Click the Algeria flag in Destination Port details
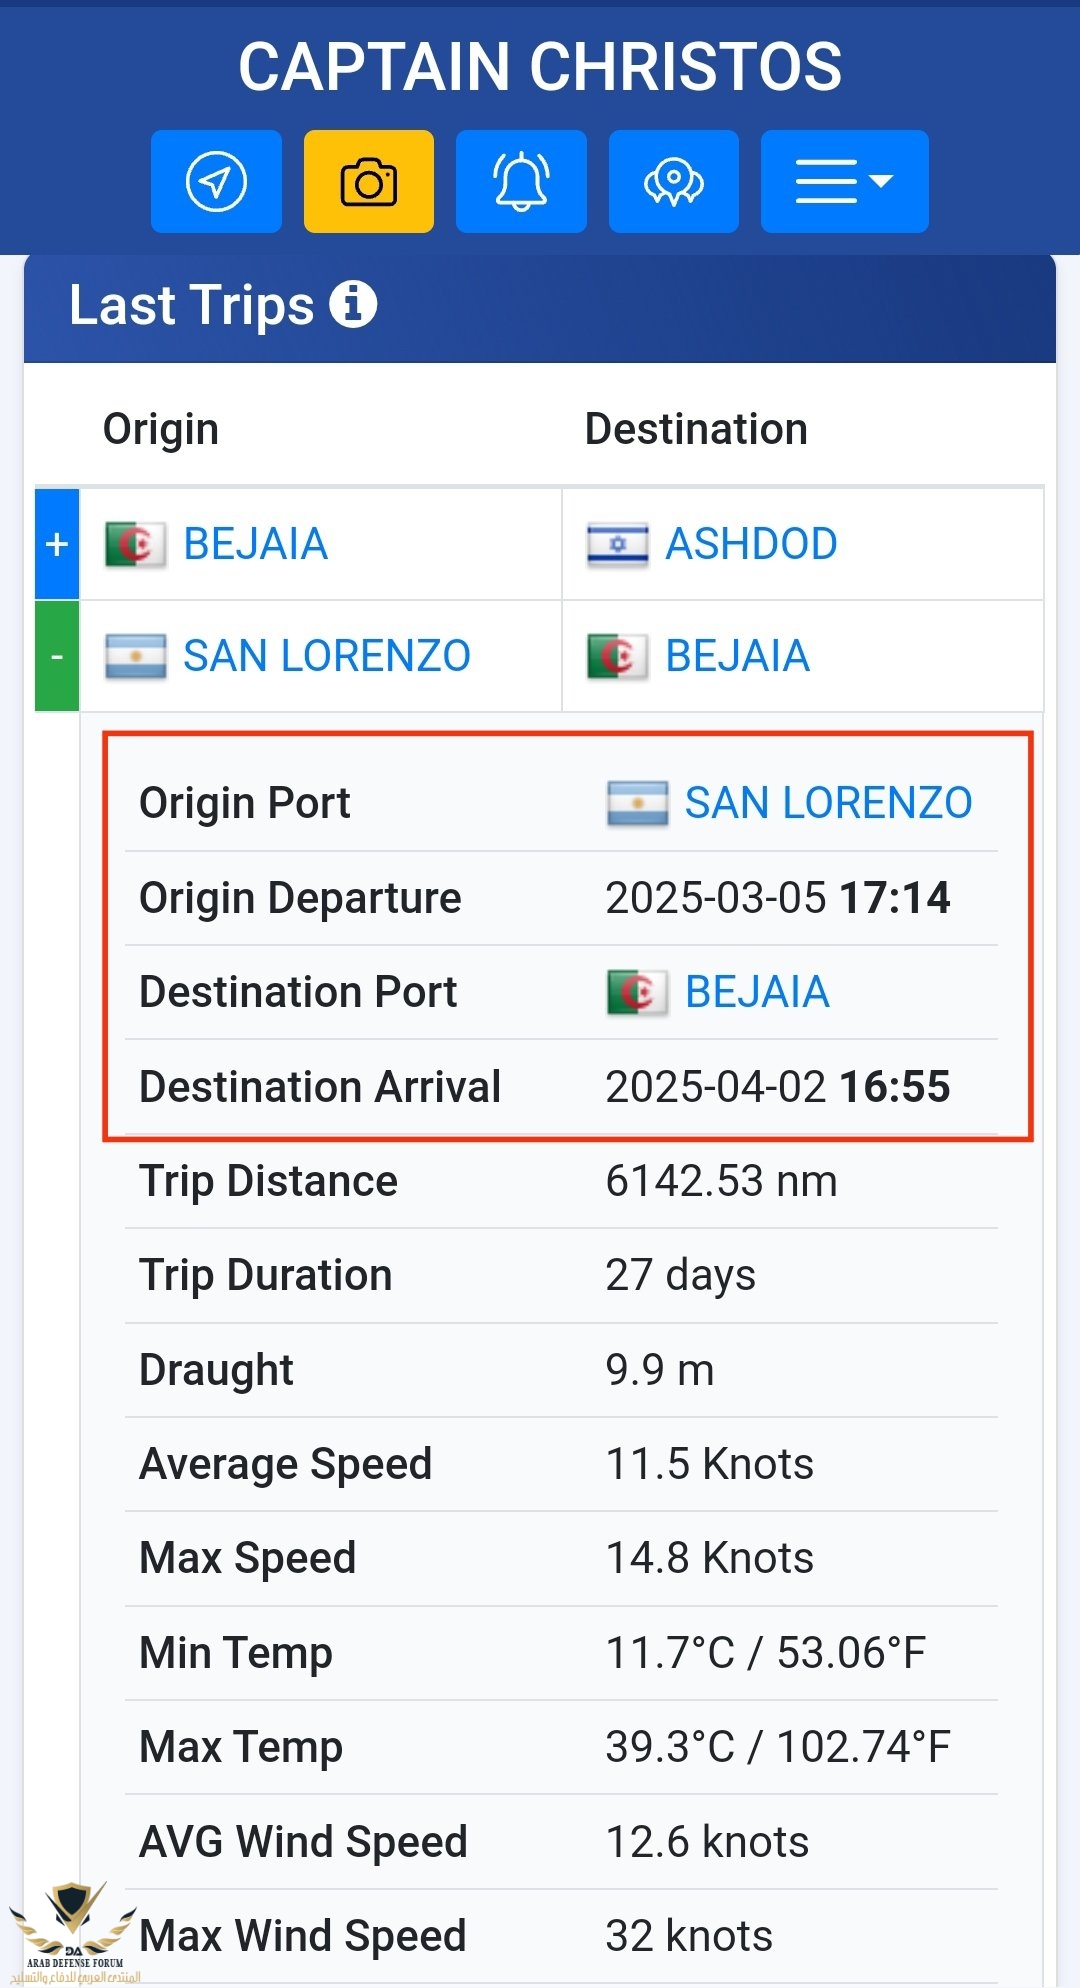The width and height of the screenshot is (1080, 1988). (x=637, y=993)
